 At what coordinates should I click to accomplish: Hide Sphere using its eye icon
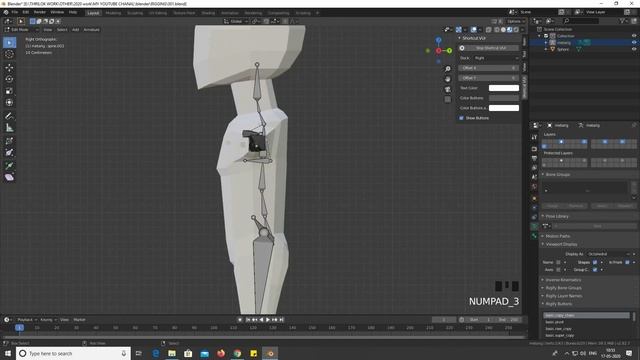click(634, 49)
